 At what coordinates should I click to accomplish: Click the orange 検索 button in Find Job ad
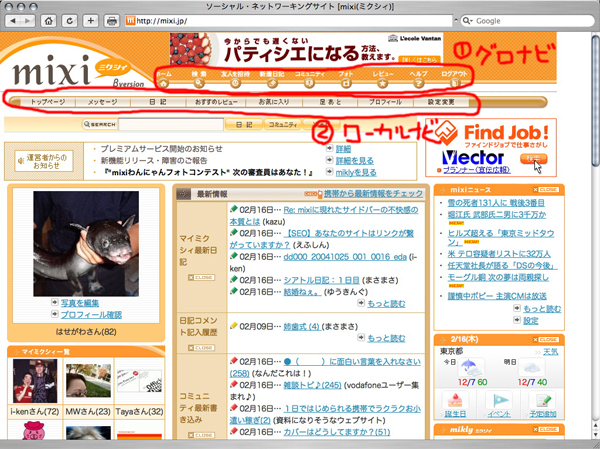pos(533,159)
